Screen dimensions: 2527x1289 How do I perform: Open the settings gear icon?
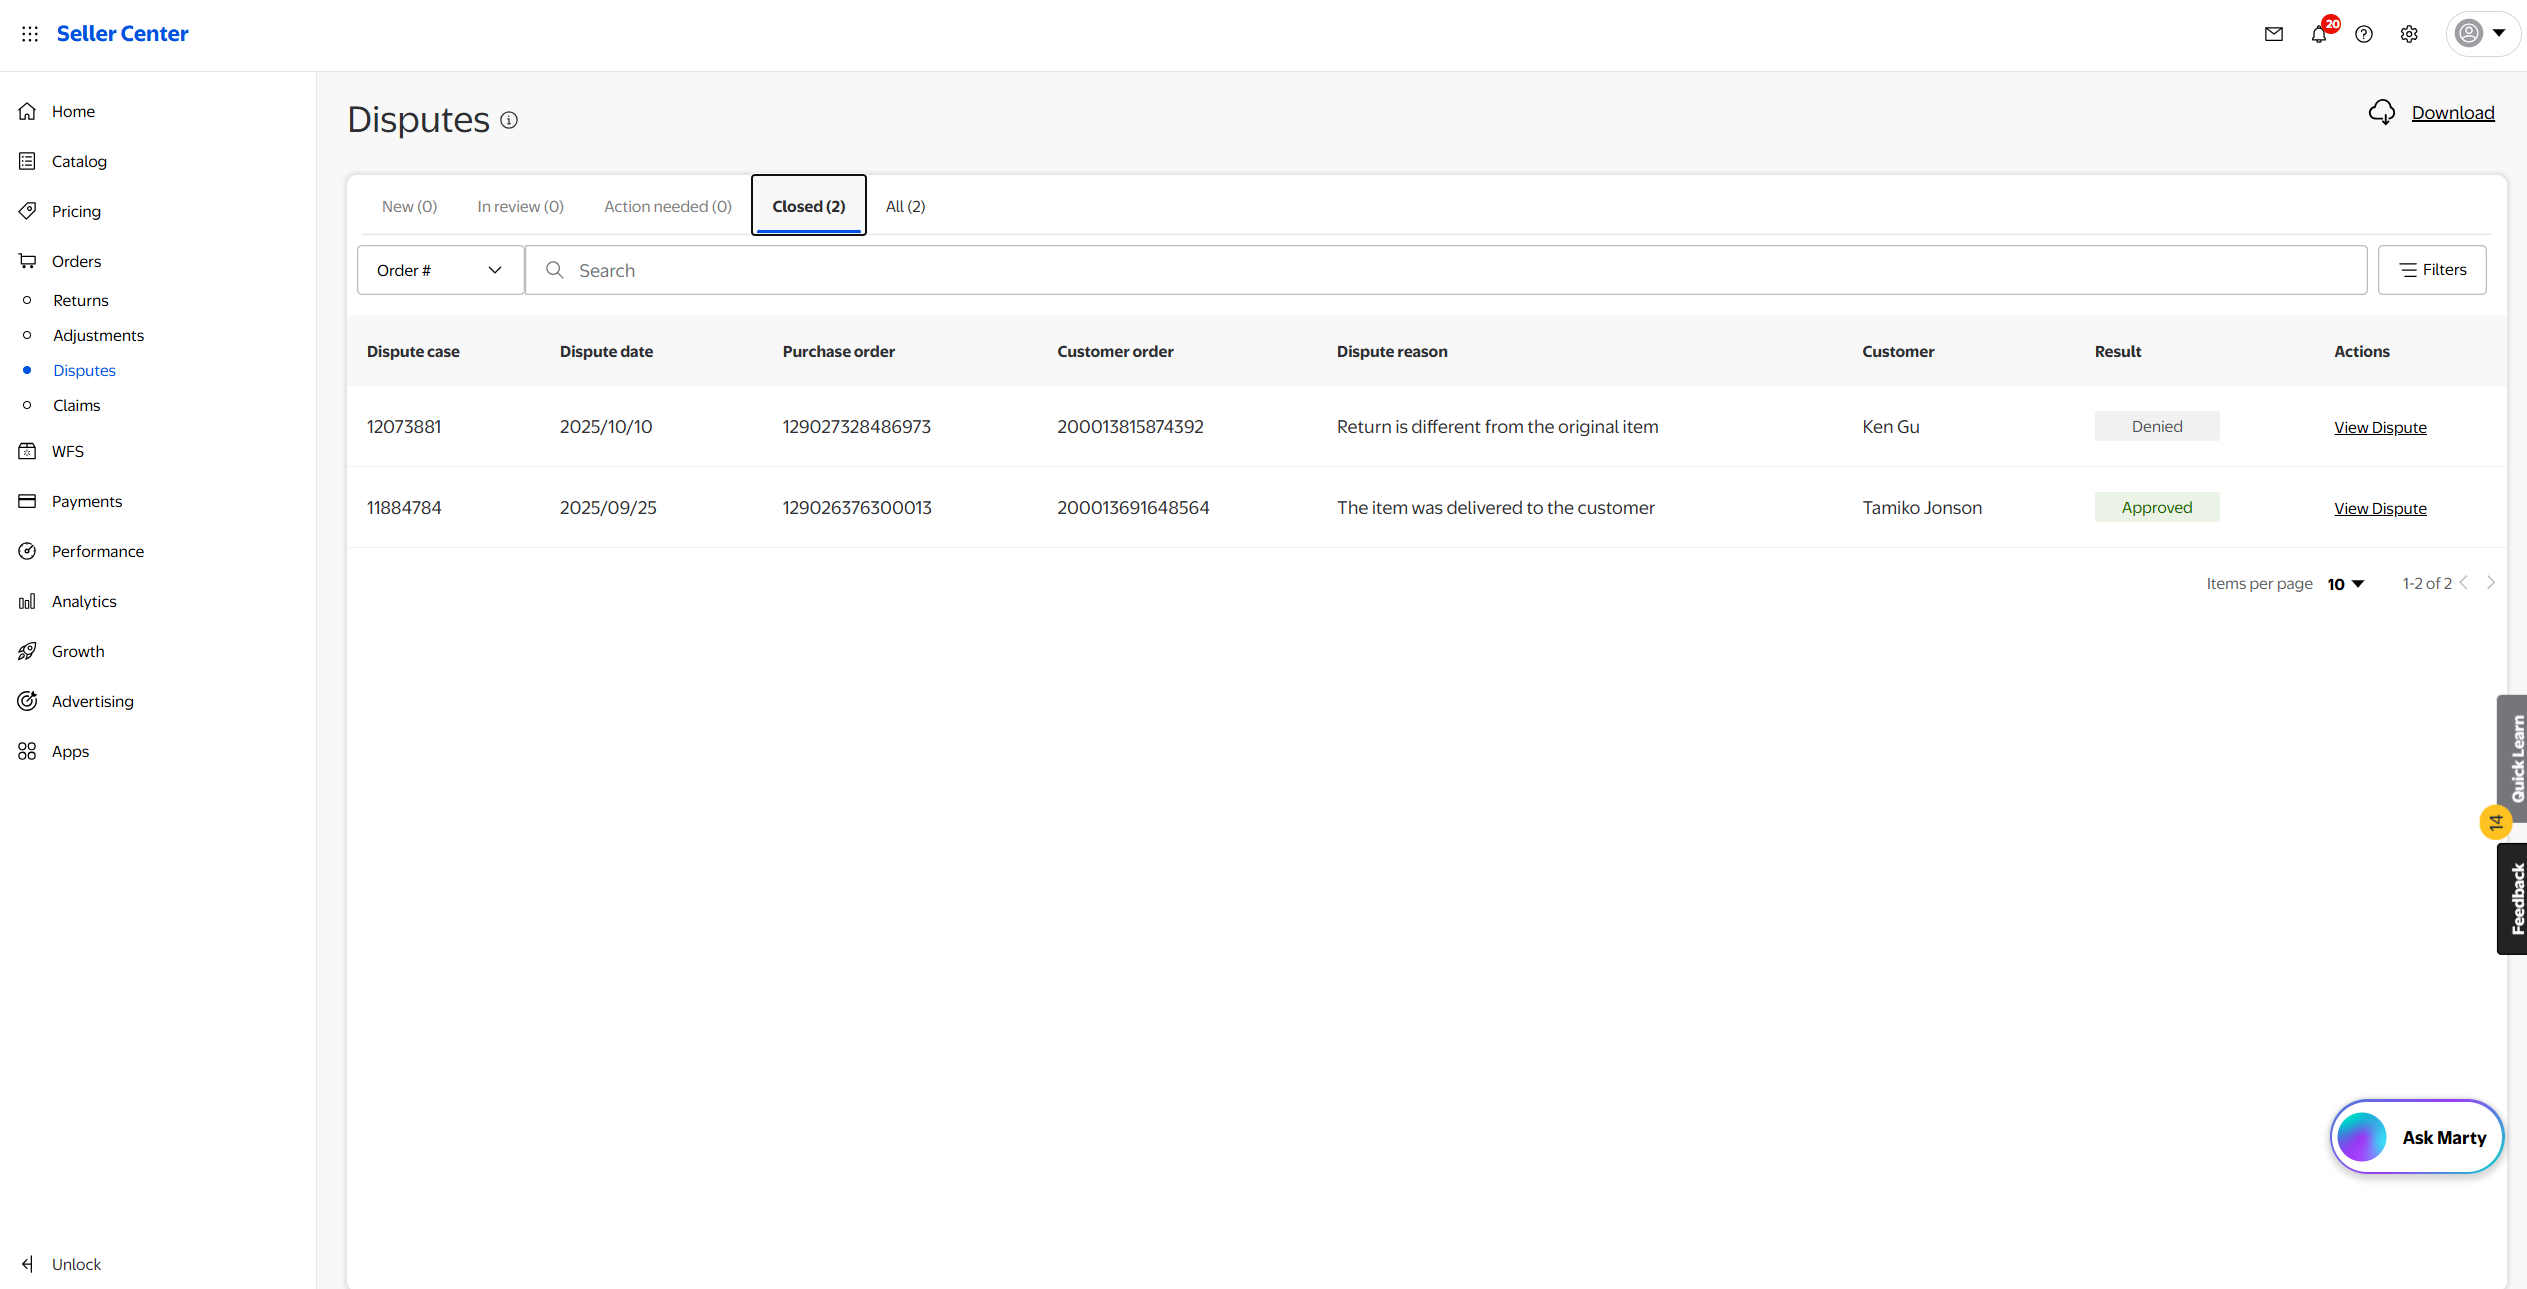(2409, 34)
